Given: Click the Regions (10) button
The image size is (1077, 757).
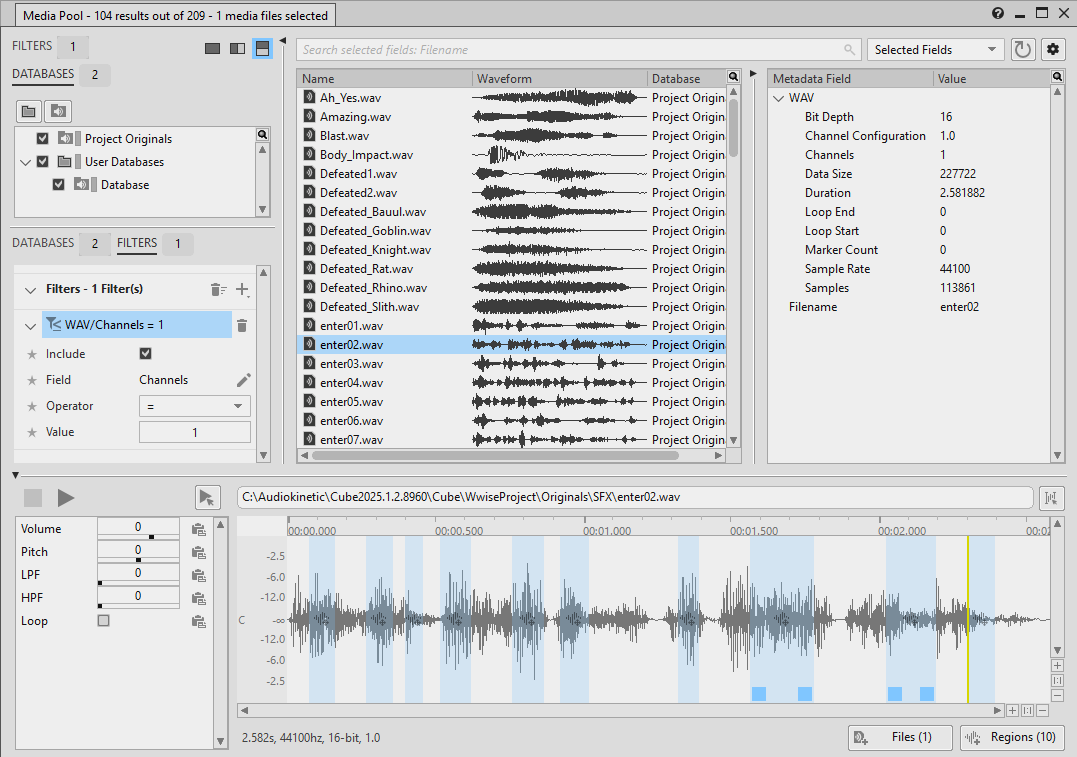Looking at the screenshot, I should point(1011,737).
